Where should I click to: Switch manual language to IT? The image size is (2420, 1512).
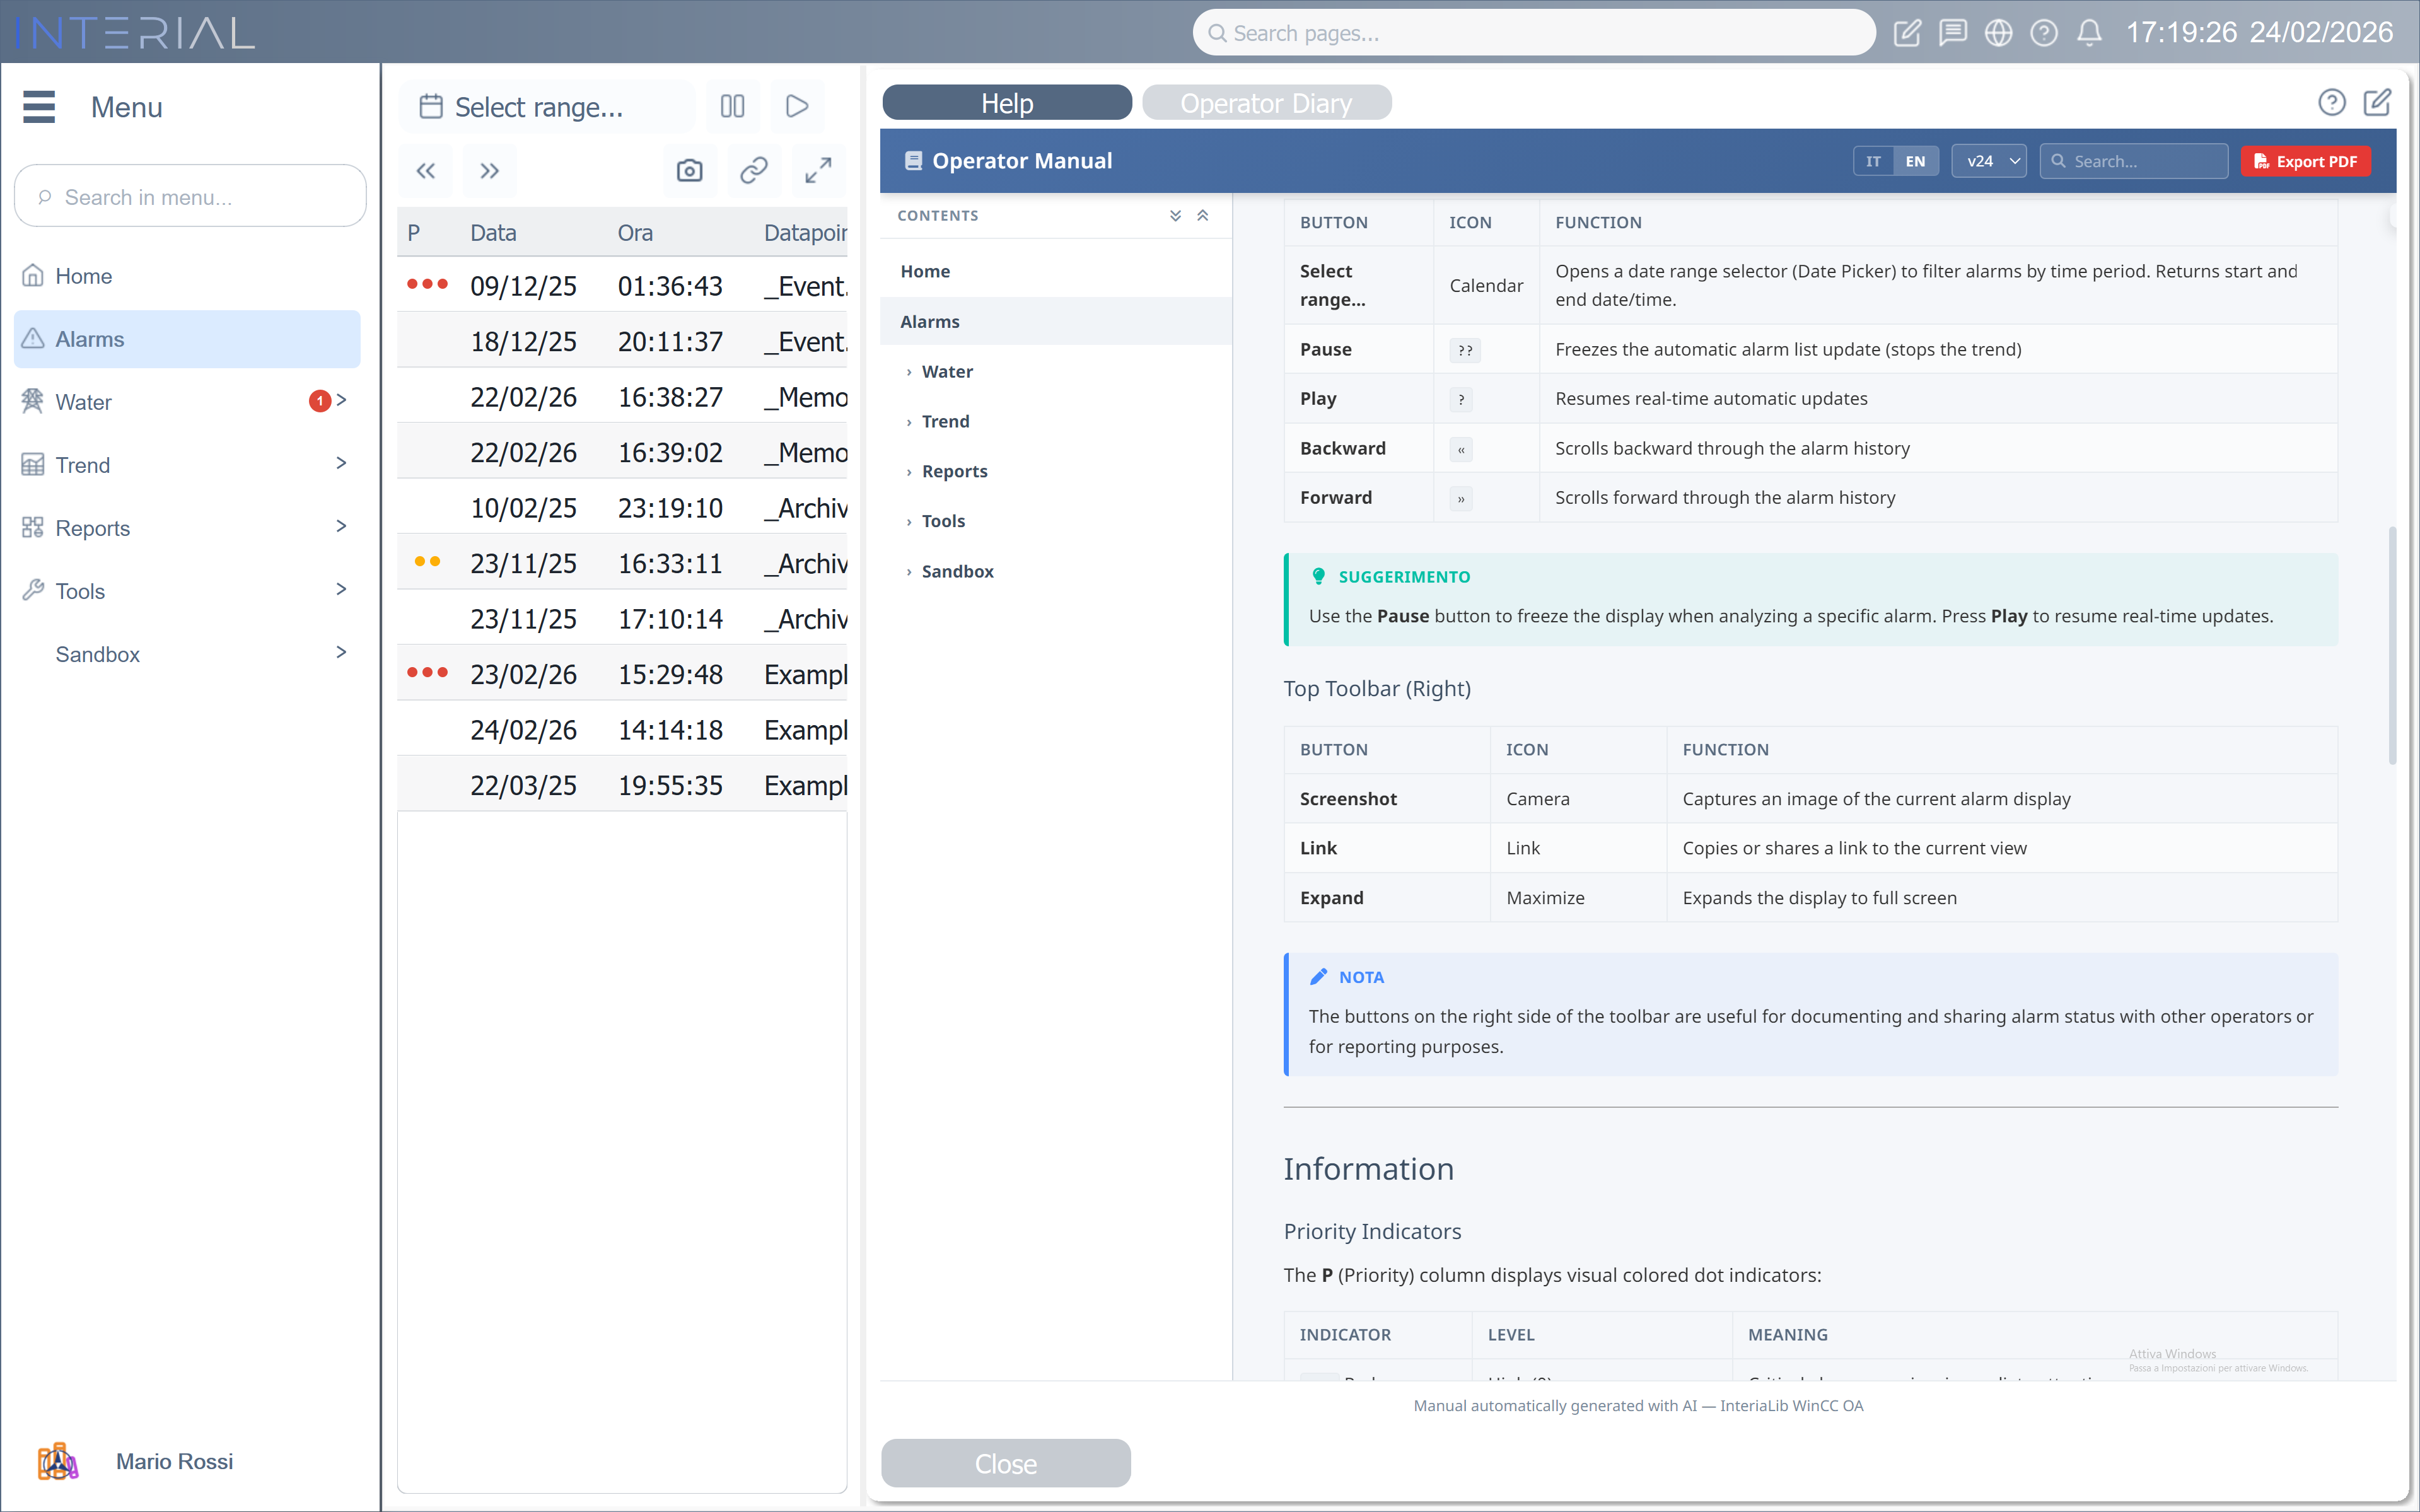tap(1873, 161)
